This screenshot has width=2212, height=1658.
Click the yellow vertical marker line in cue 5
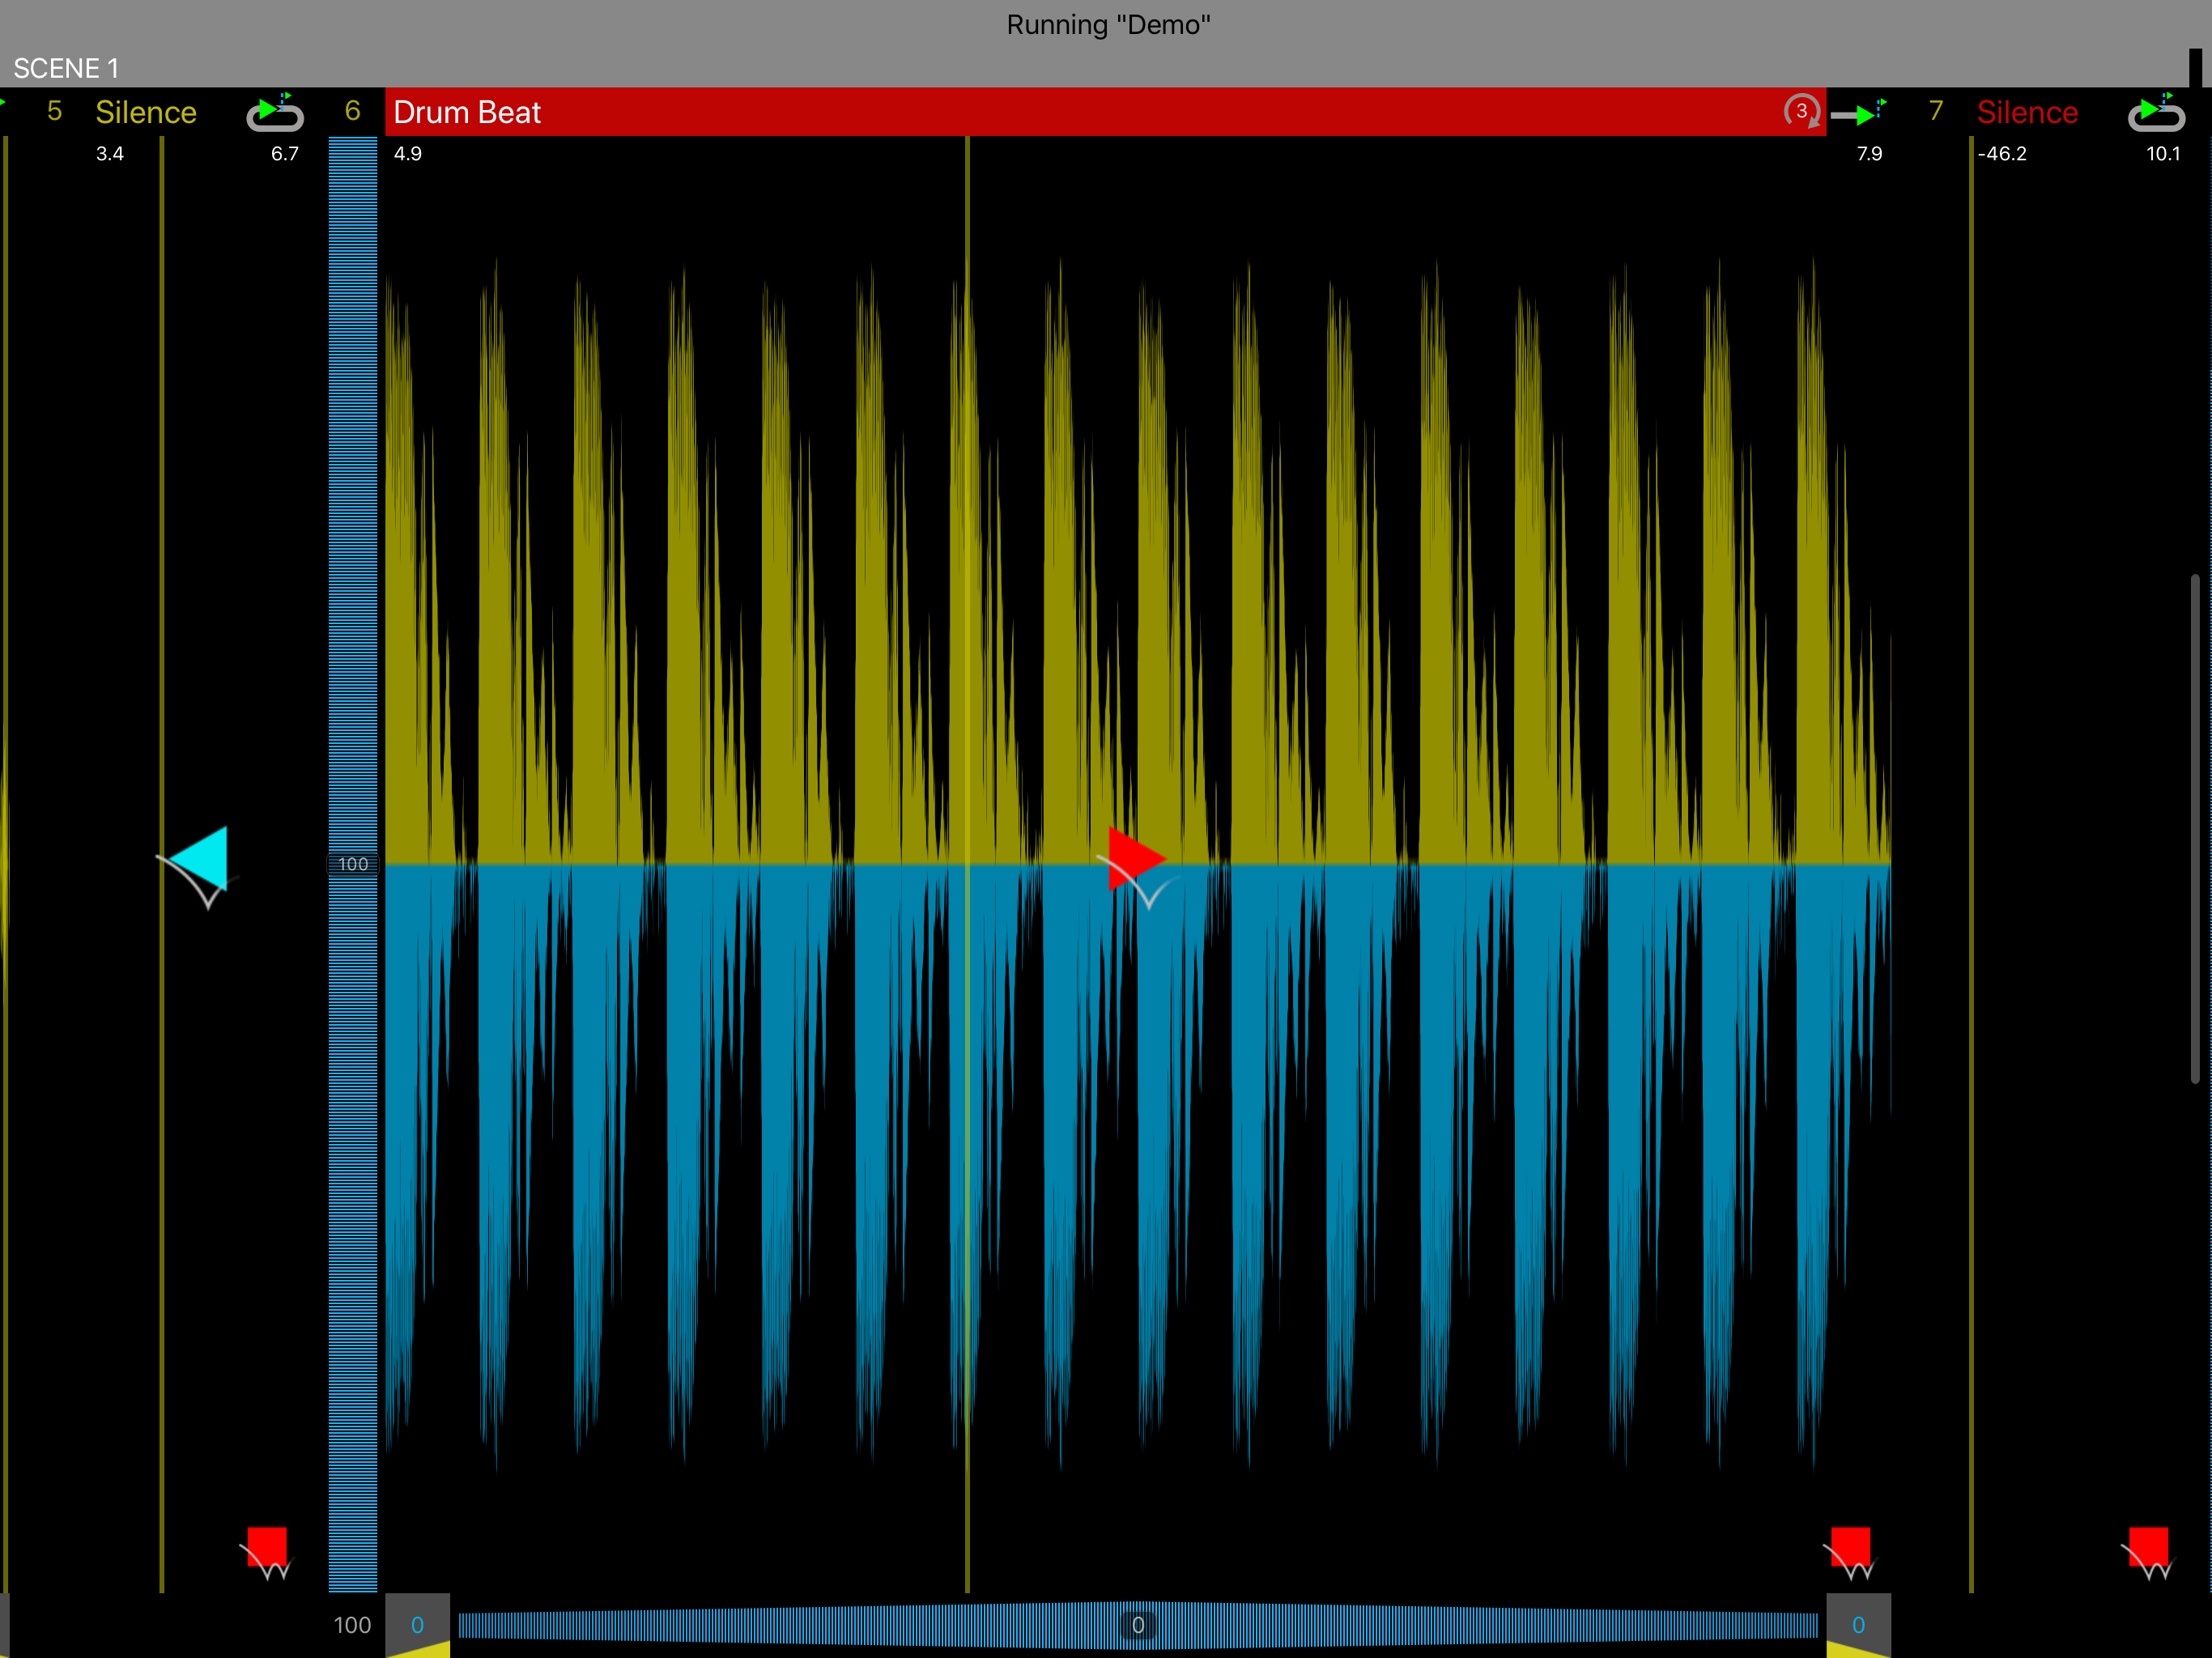[x=162, y=864]
